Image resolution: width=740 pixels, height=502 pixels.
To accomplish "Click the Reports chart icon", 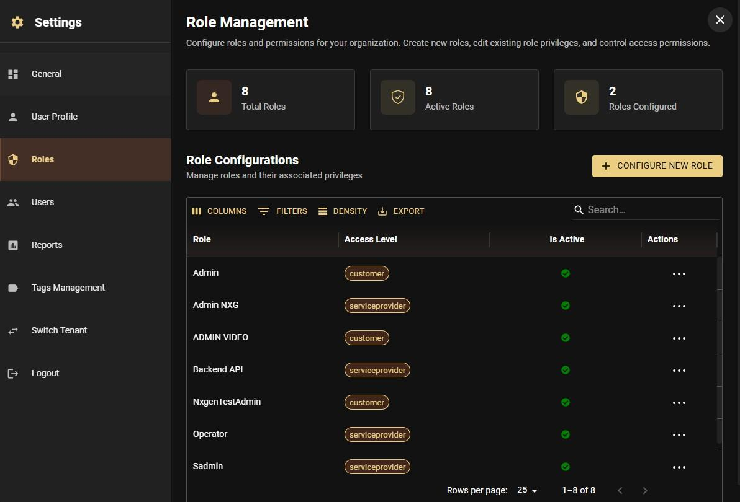I will coord(13,245).
